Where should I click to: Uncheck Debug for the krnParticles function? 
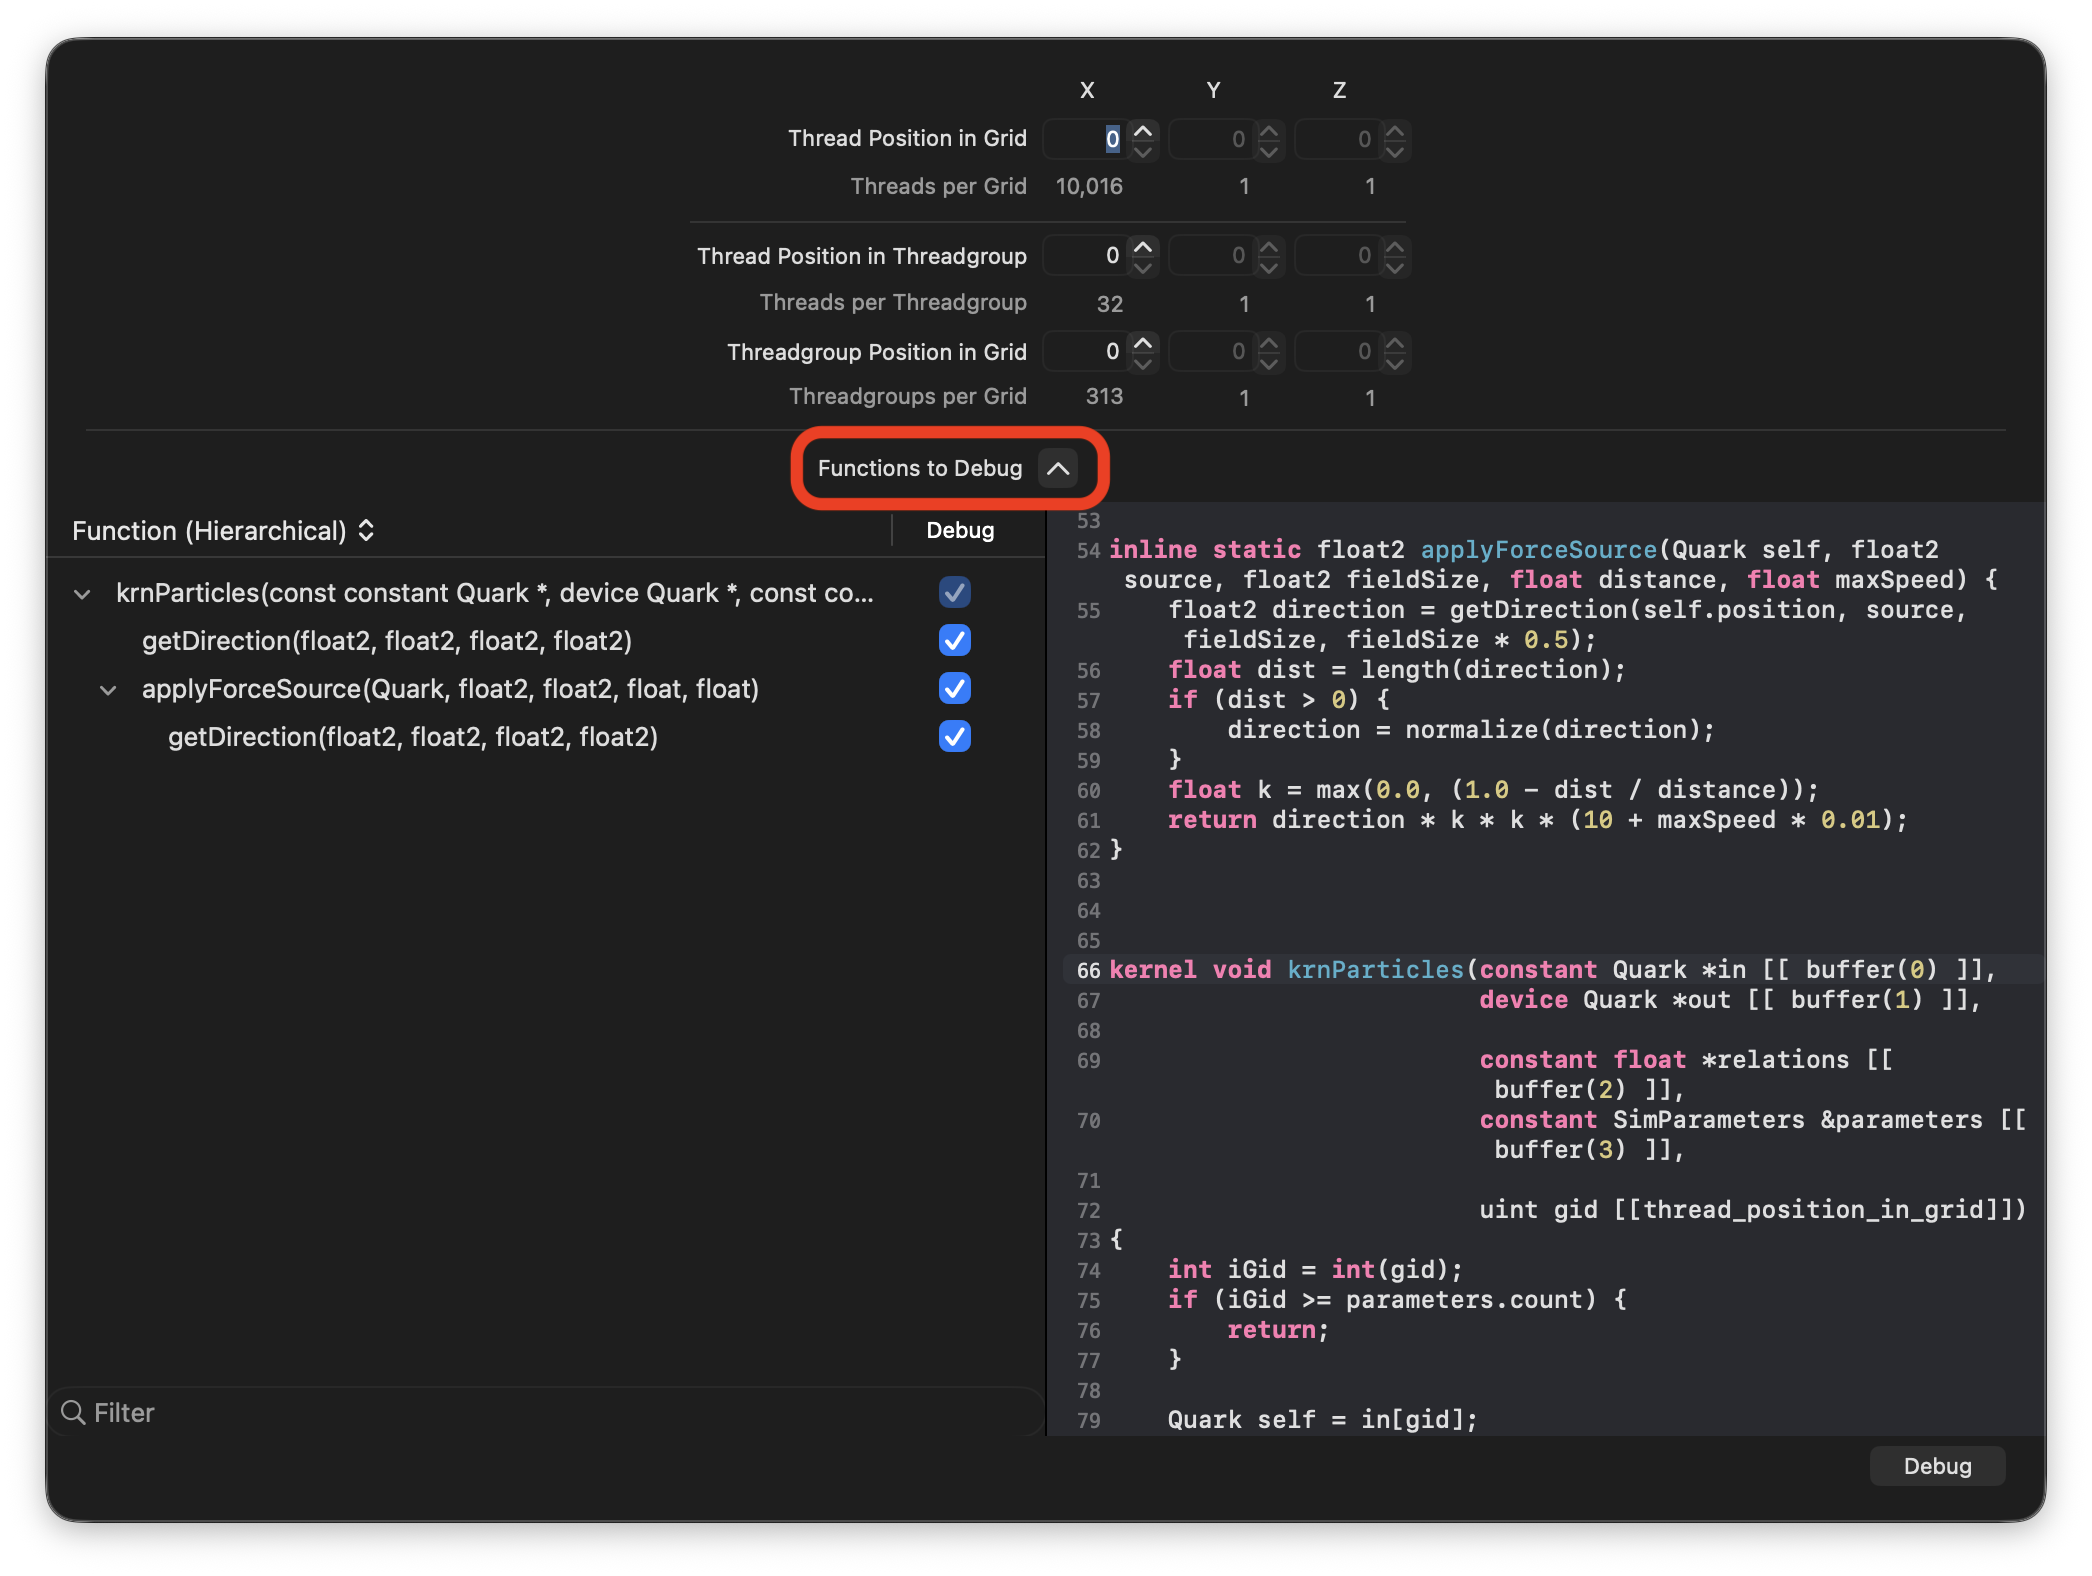[954, 592]
